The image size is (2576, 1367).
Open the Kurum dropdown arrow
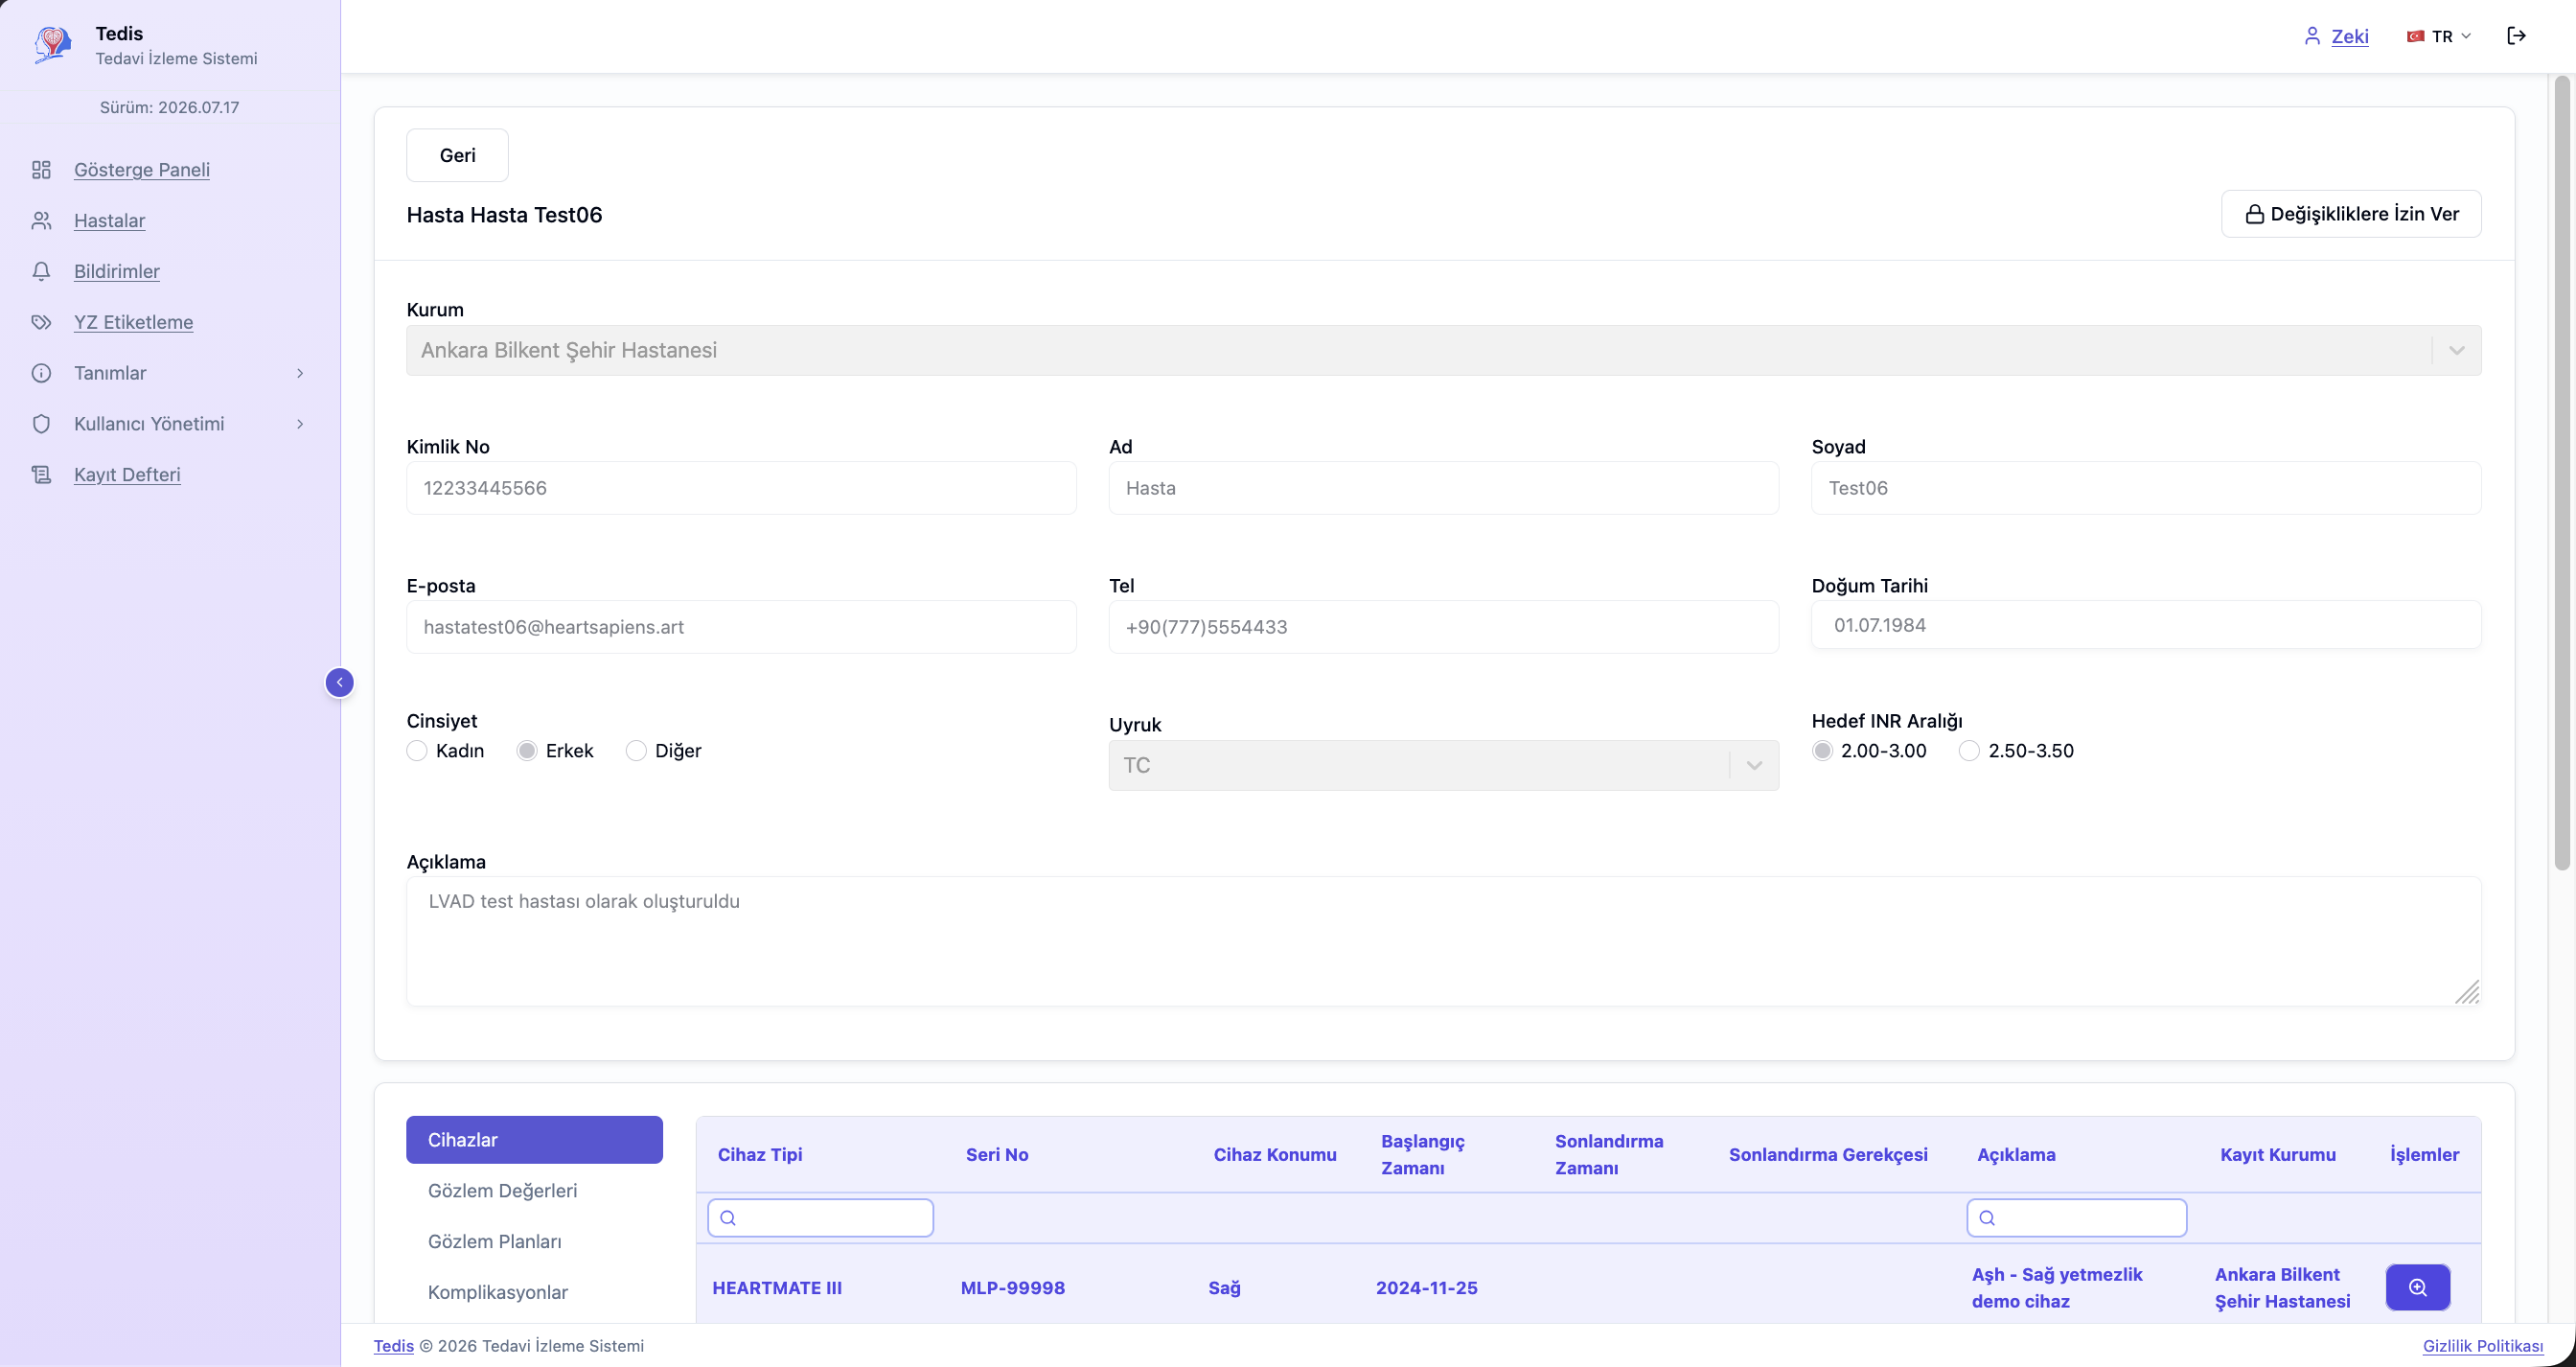tap(2456, 351)
